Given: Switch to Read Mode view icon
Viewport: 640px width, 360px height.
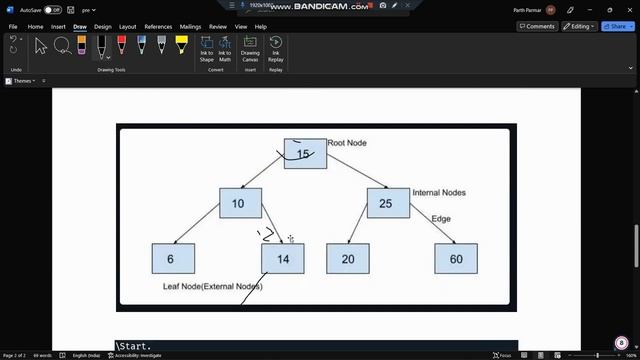Looking at the screenshot, I should pyautogui.click(x=524, y=356).
